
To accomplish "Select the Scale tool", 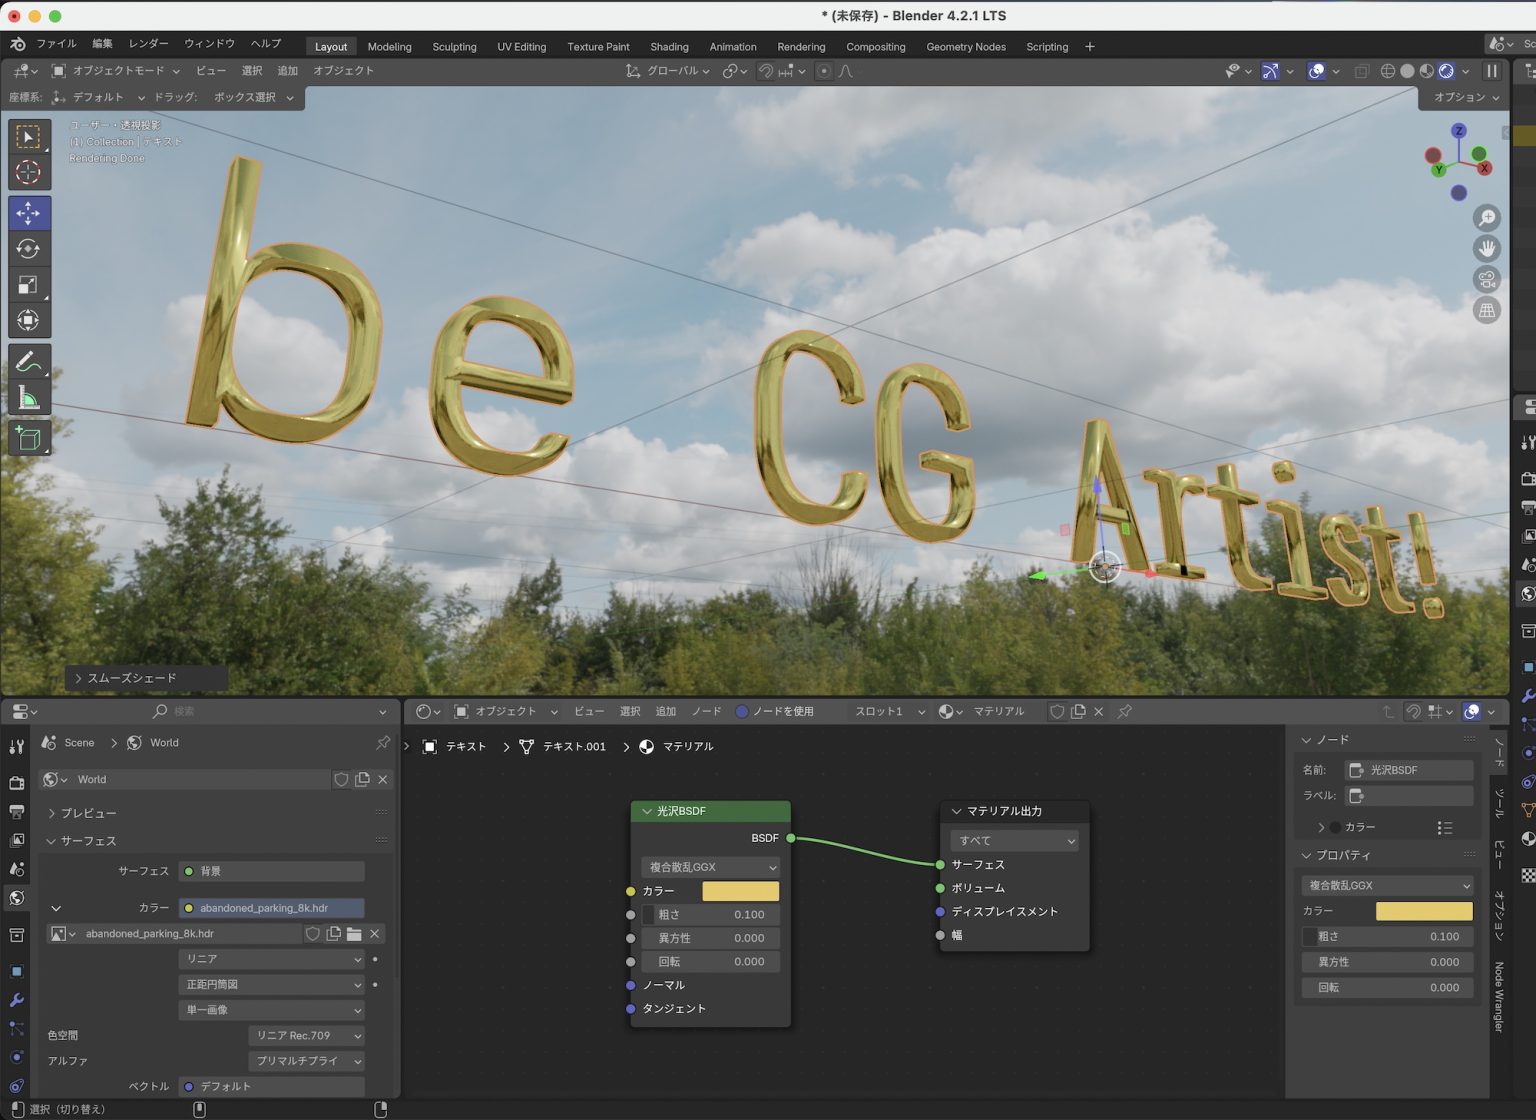I will click(30, 284).
